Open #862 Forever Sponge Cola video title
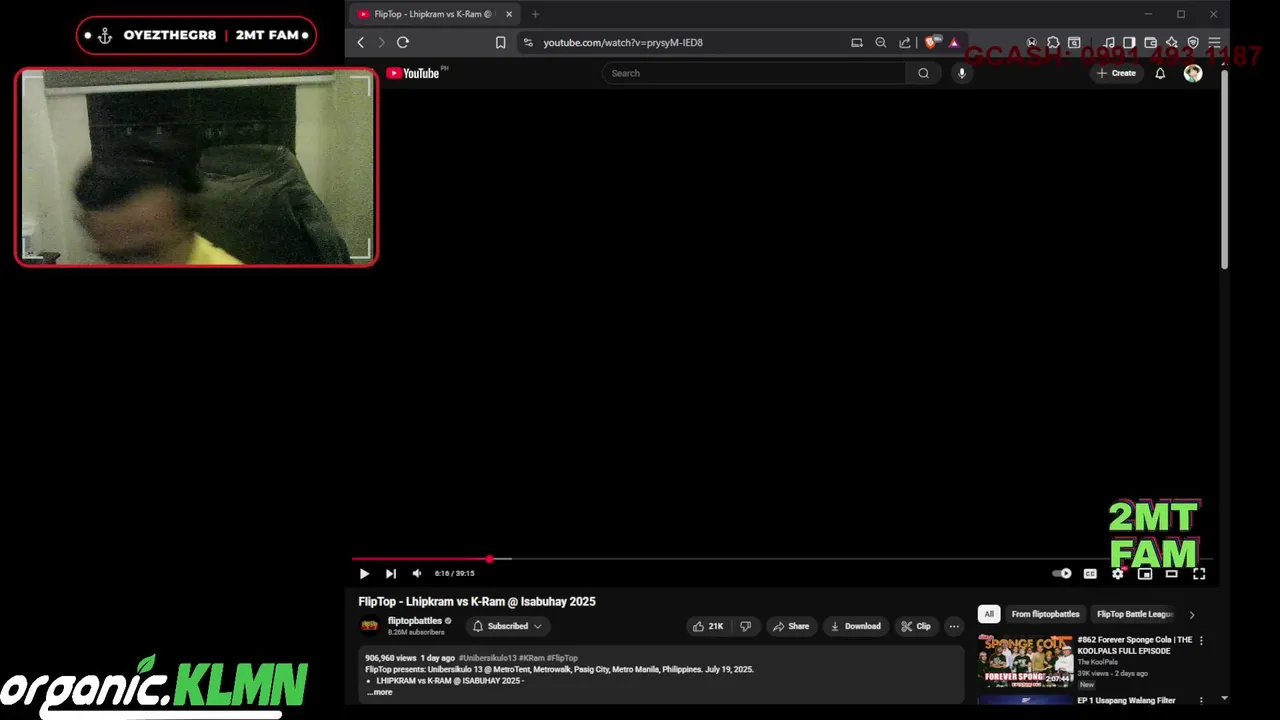Image resolution: width=1280 pixels, height=720 pixels. pyautogui.click(x=1135, y=645)
